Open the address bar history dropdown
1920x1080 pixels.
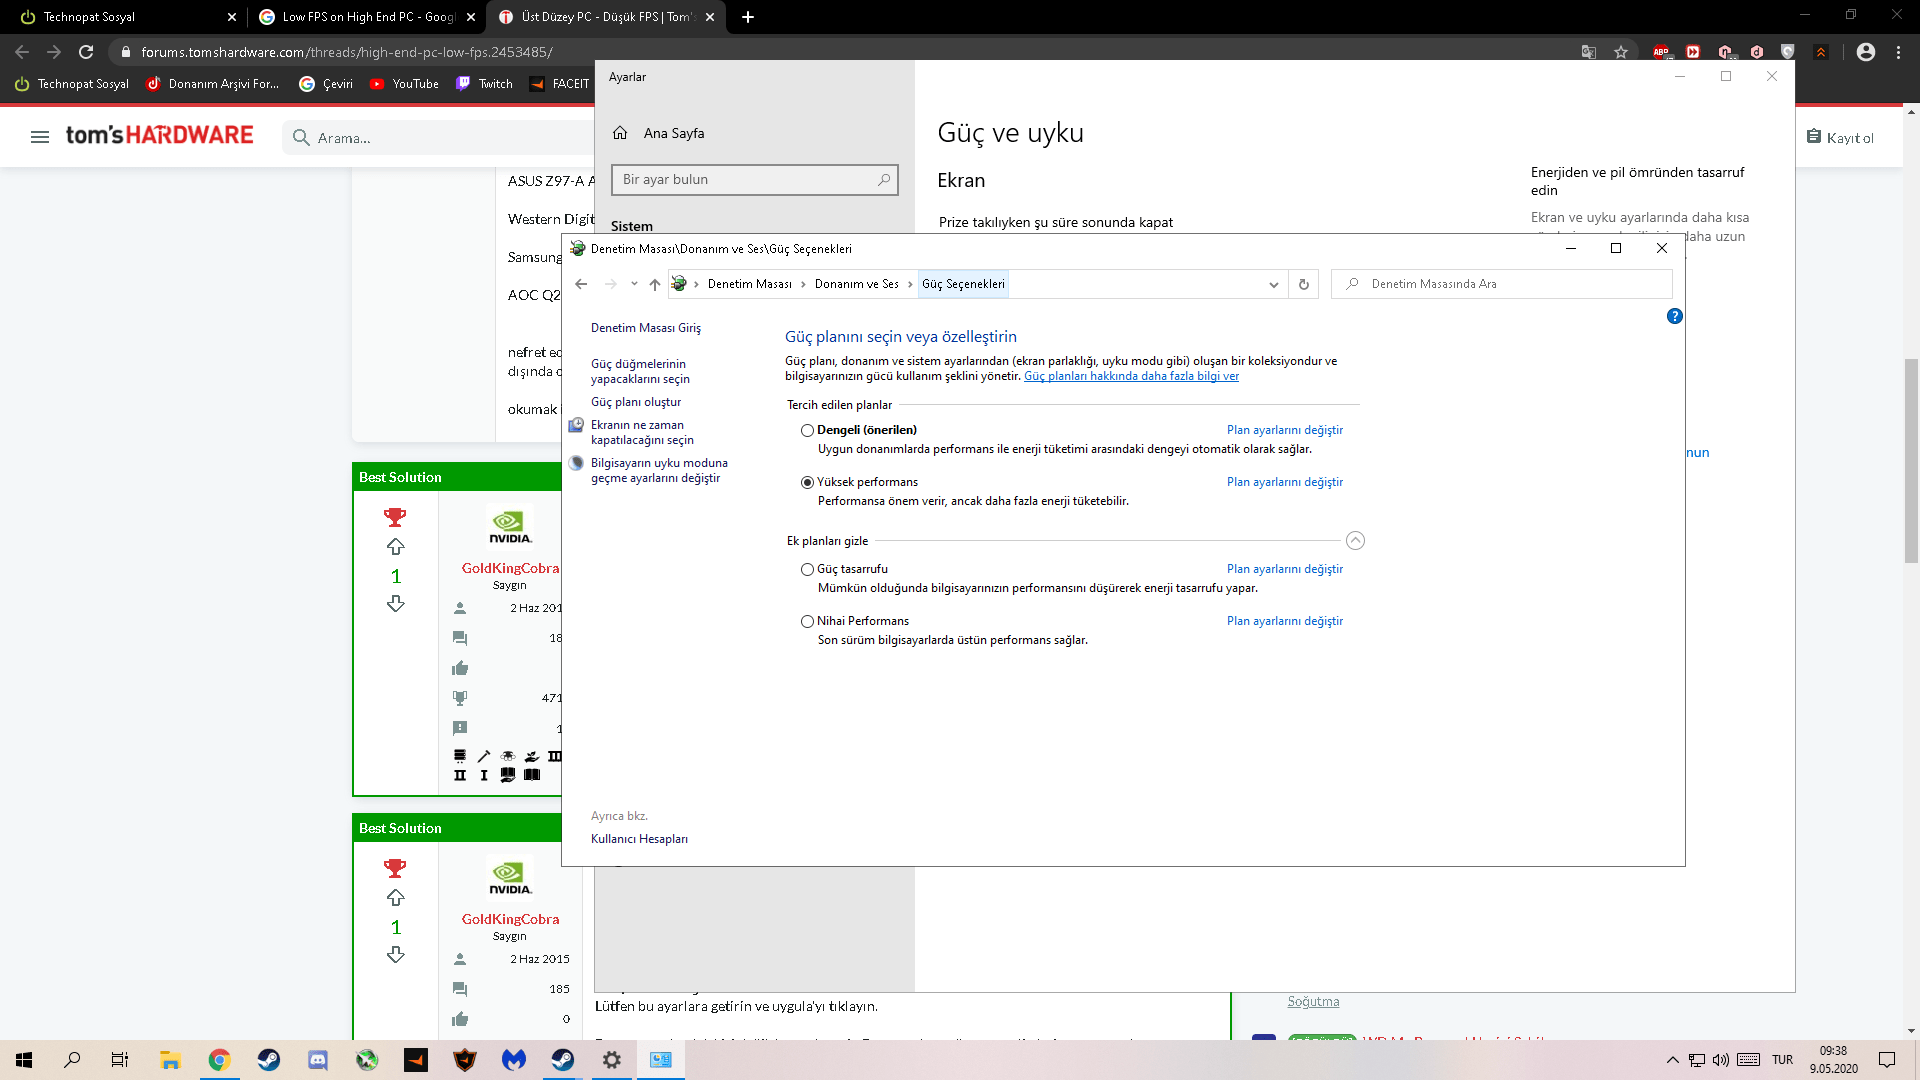(x=1273, y=284)
